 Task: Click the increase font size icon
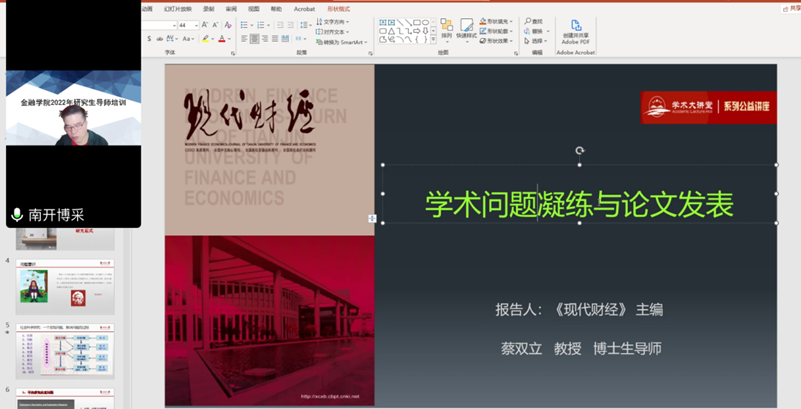tap(205, 24)
